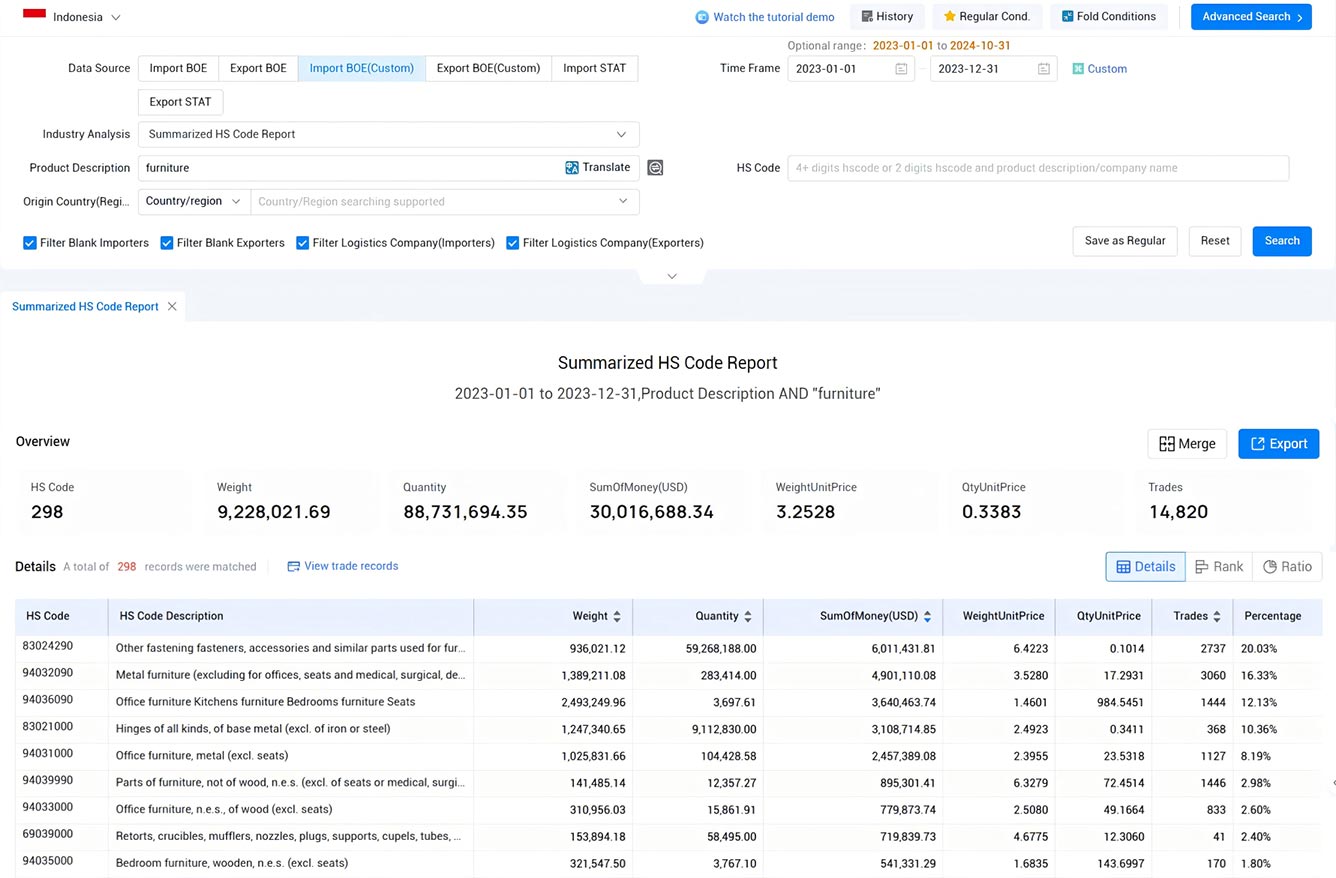Image resolution: width=1336 pixels, height=878 pixels.
Task: Select Export STAT data source
Action: pyautogui.click(x=180, y=102)
